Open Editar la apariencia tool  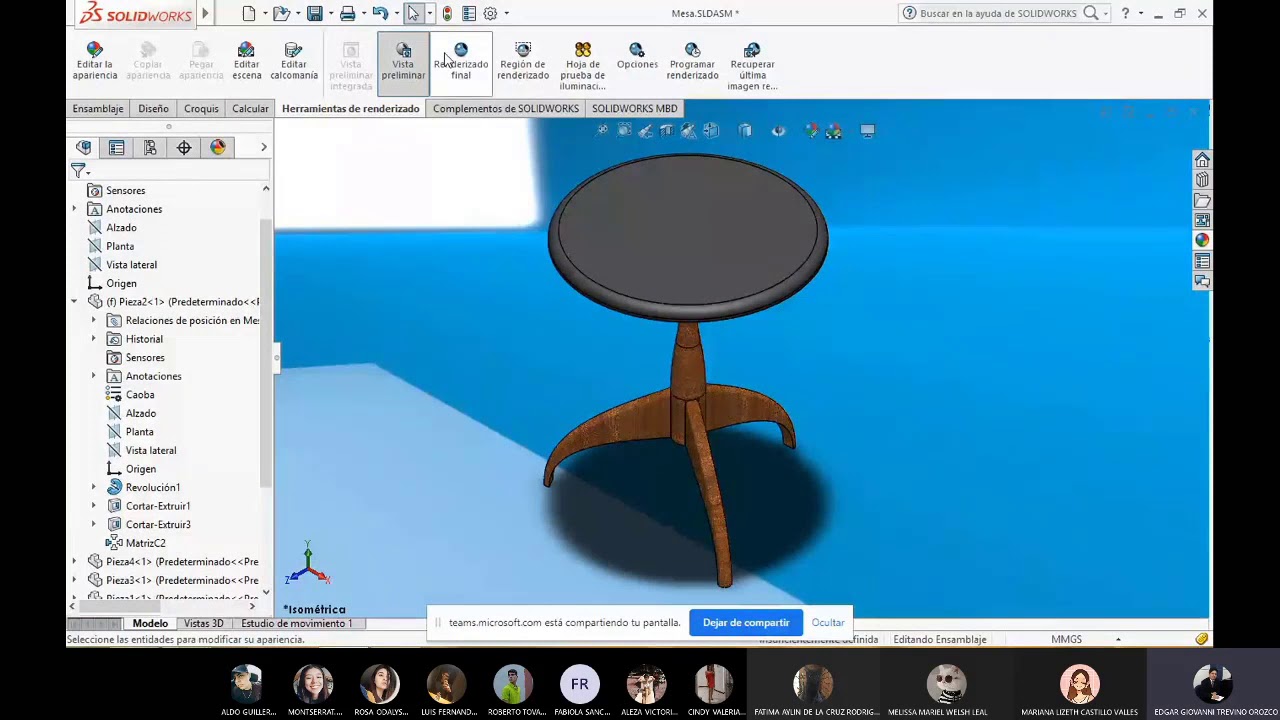coord(95,61)
